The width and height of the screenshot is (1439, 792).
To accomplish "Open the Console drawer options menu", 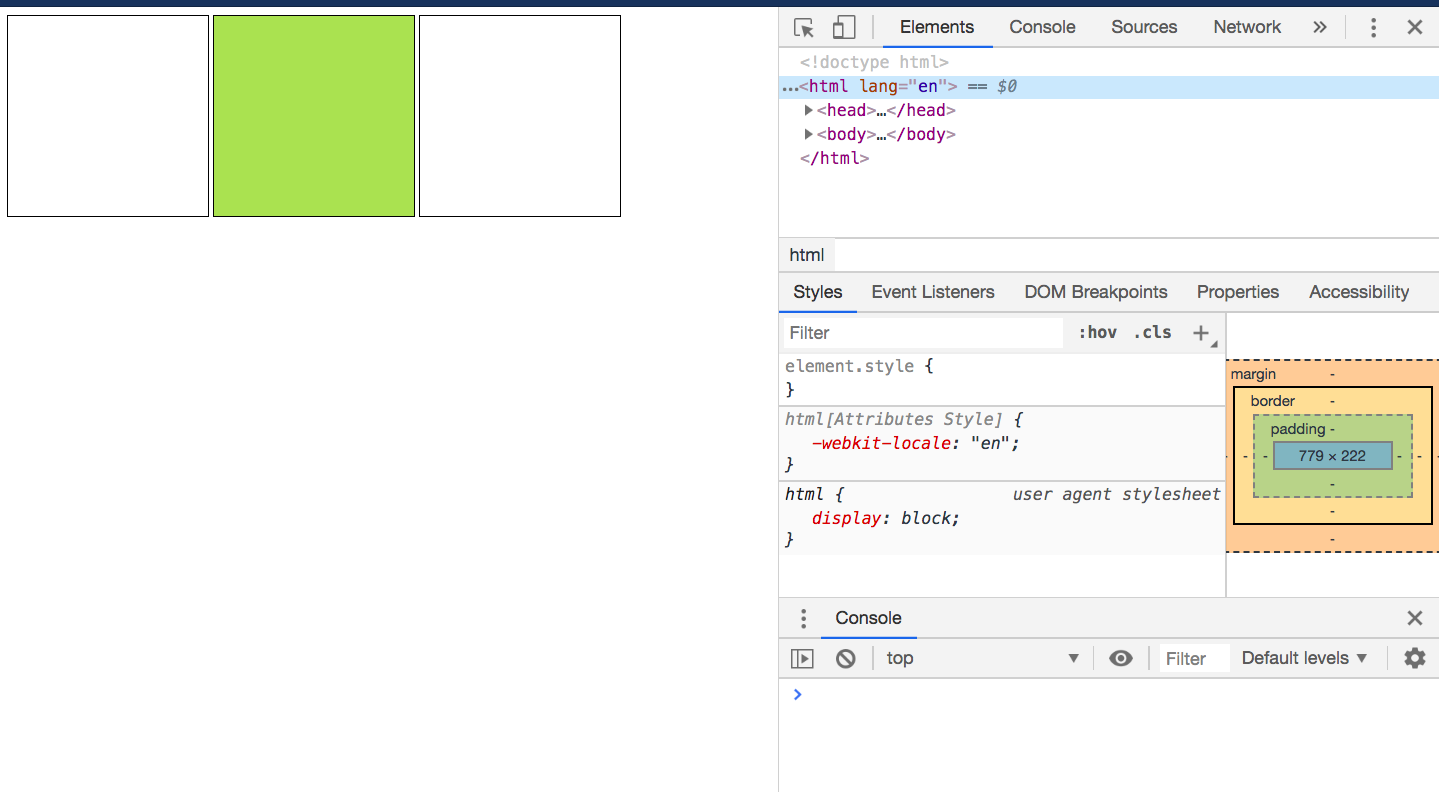I will (x=803, y=618).
